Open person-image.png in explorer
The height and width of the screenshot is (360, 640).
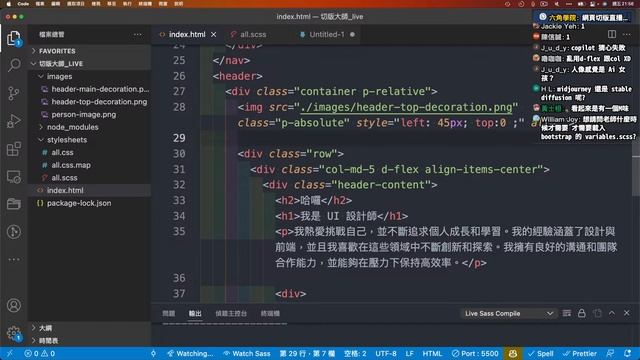[x=84, y=114]
